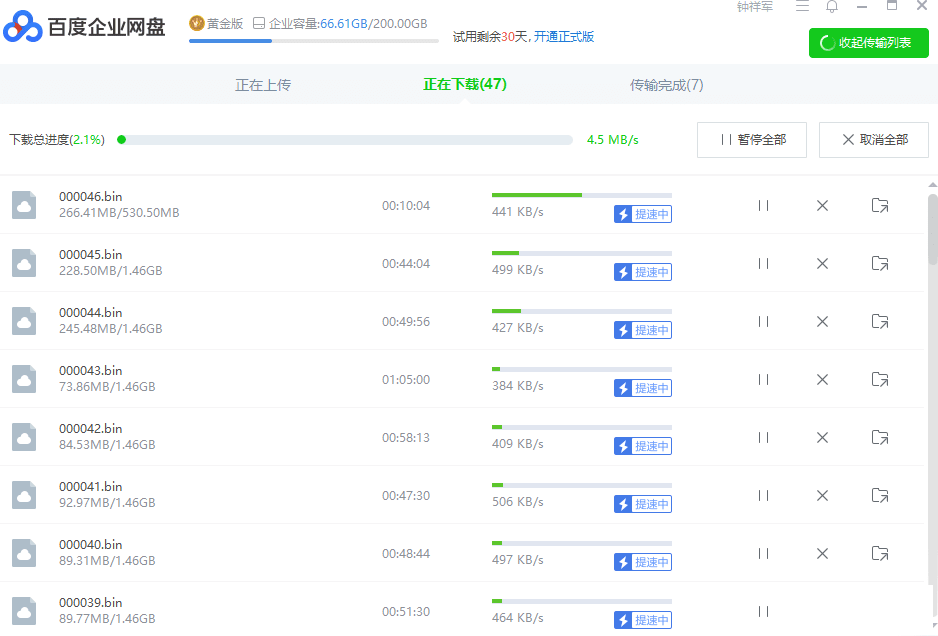Click file name 000040.bin

[90, 545]
